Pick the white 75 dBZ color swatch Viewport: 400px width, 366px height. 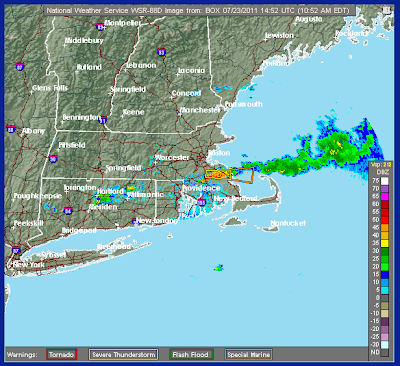coord(385,181)
